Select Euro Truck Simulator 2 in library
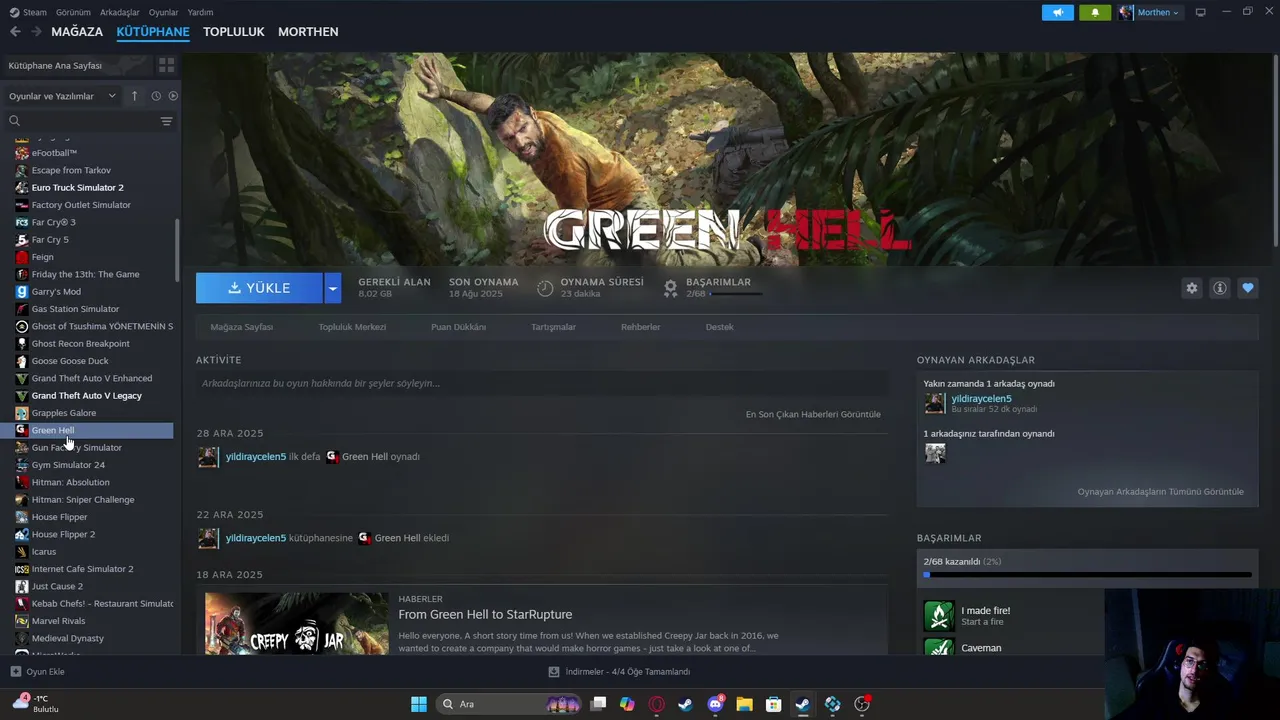The width and height of the screenshot is (1280, 720). 77,188
